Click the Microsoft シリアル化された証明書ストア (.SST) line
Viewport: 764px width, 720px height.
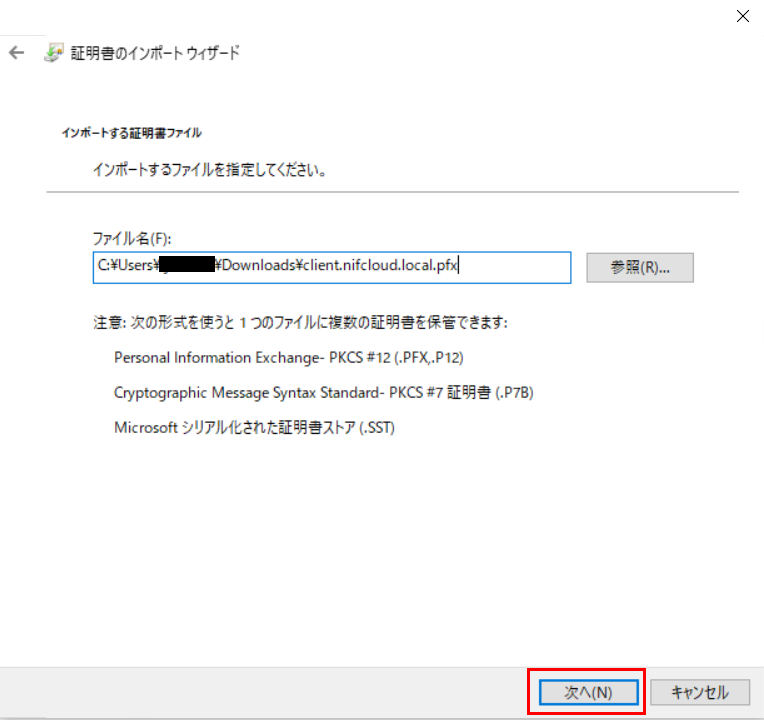(x=255, y=427)
